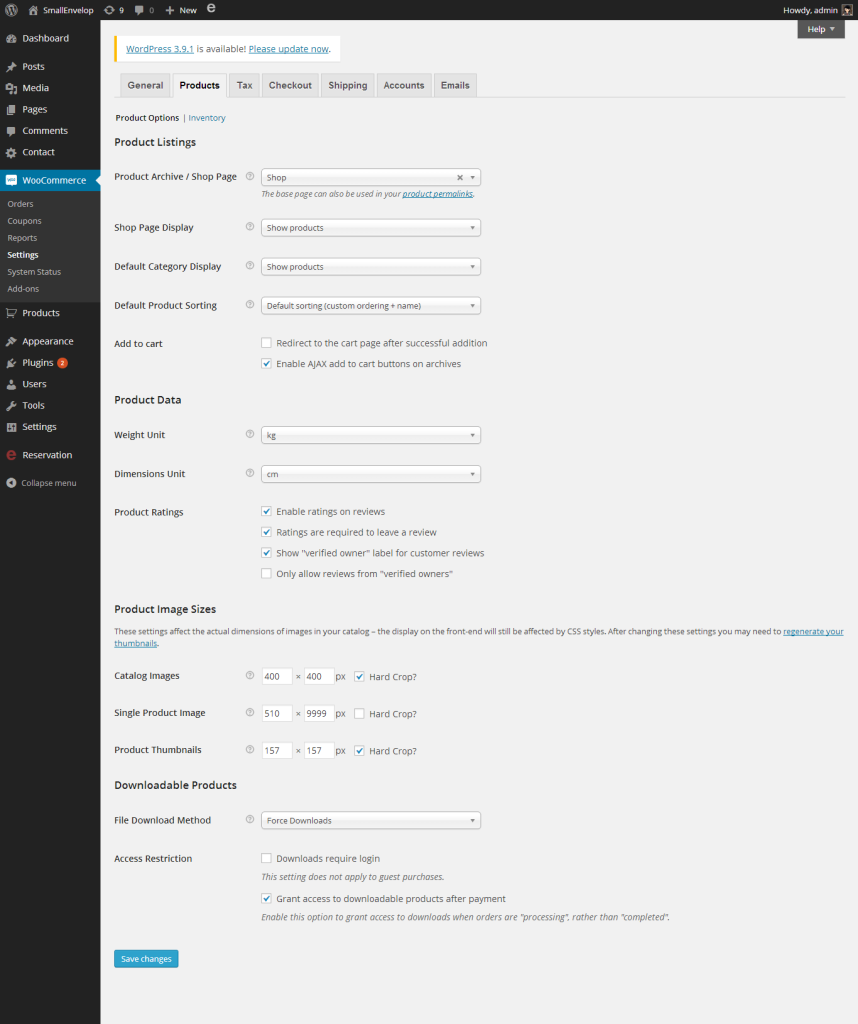Click help tooltip icon for Catalog Images

[x=249, y=675]
